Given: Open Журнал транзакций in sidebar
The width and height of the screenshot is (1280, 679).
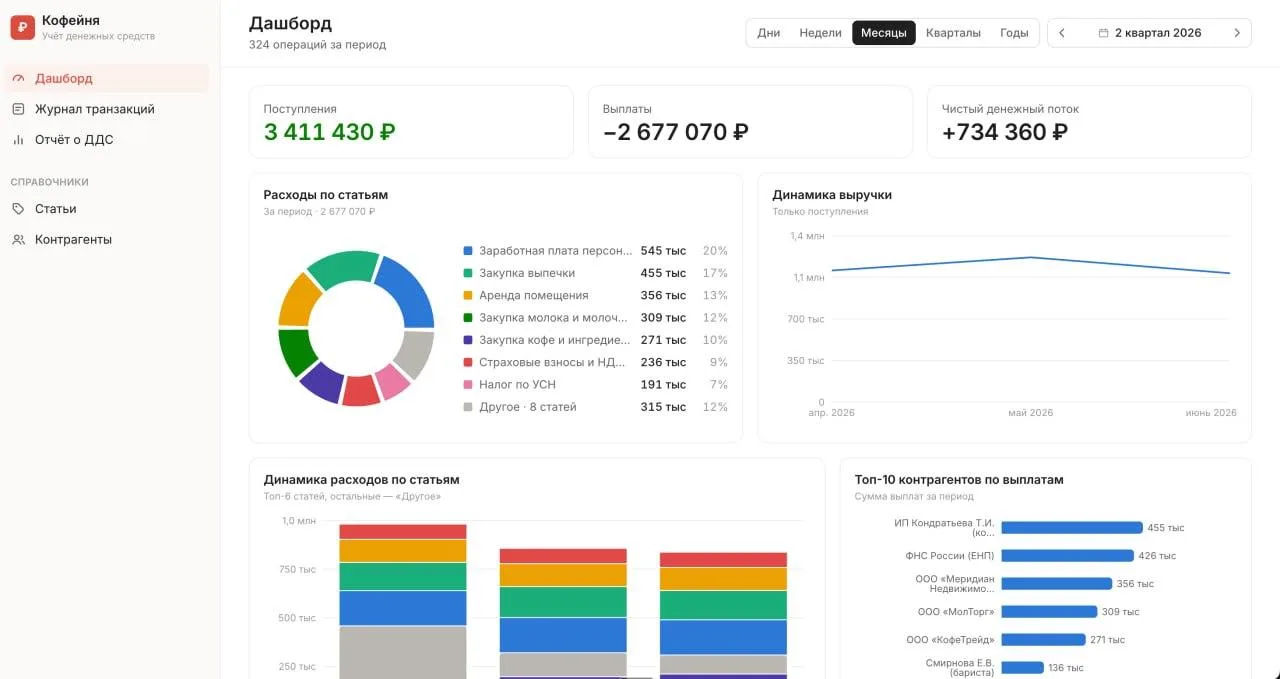Looking at the screenshot, I should (x=107, y=109).
